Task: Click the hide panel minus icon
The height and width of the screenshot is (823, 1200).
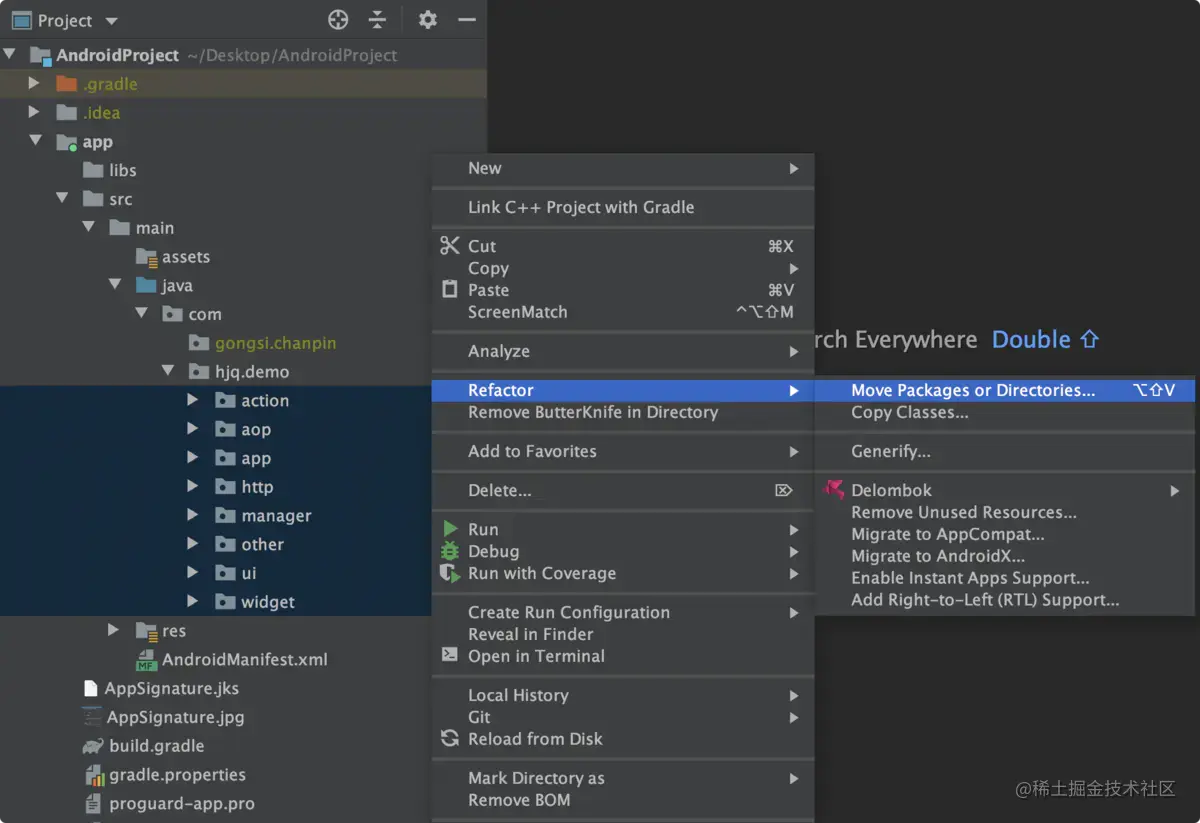Action: 466,20
